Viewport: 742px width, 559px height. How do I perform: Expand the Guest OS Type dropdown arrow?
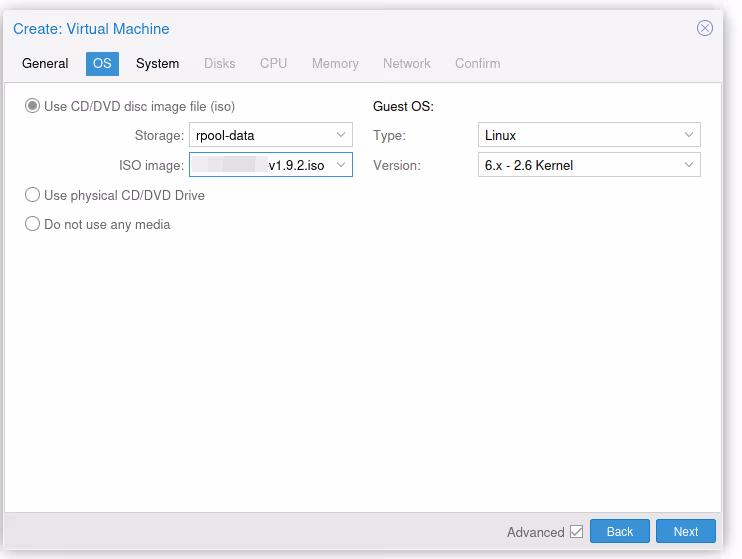[689, 135]
